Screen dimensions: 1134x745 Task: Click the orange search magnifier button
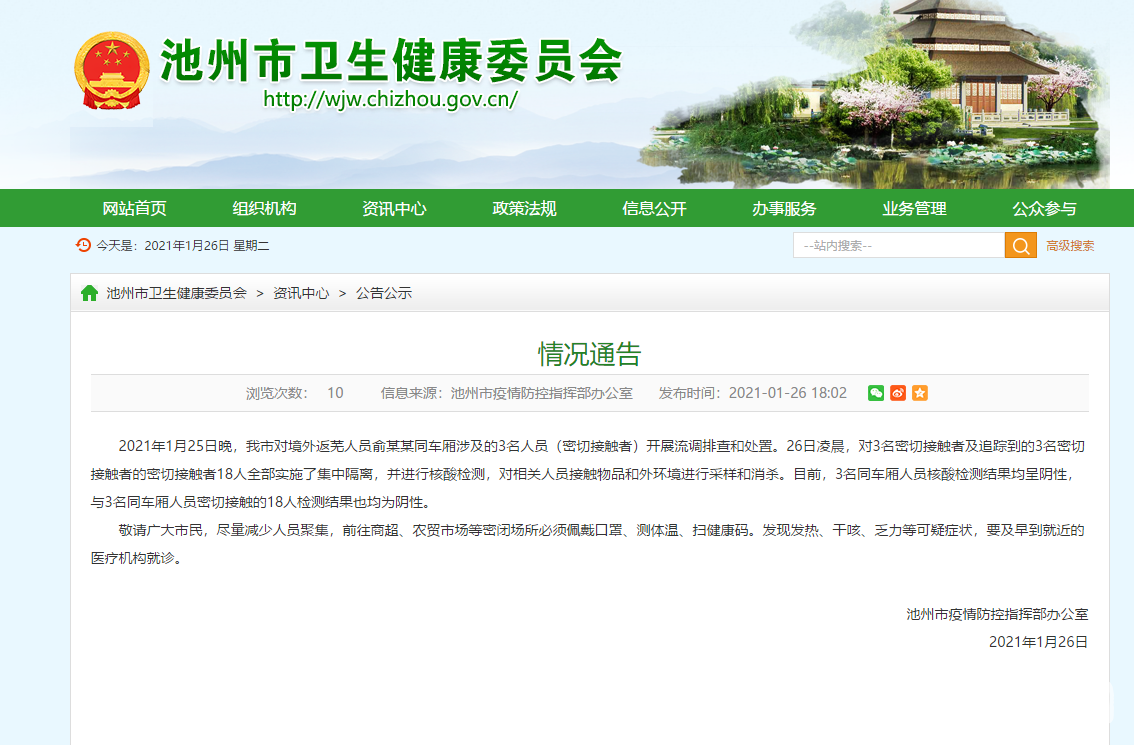tap(1020, 246)
